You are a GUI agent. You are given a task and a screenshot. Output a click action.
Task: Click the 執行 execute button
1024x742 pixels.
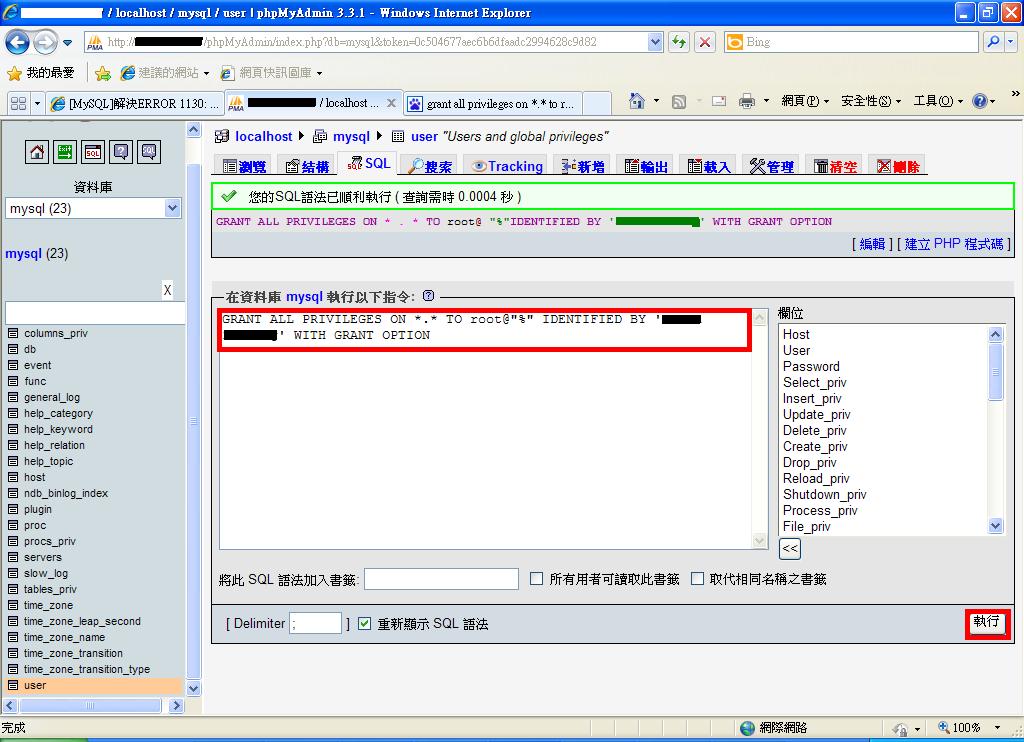pyautogui.click(x=987, y=622)
